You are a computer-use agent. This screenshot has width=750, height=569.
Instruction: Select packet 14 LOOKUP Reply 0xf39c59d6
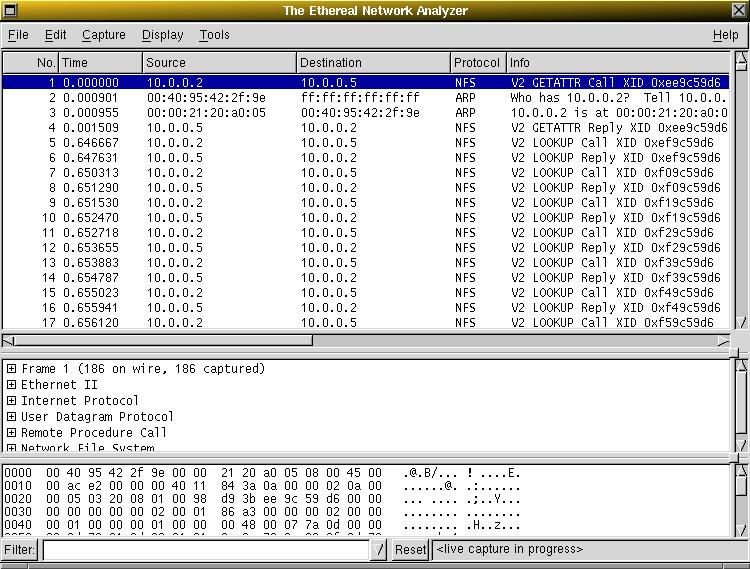(366, 277)
